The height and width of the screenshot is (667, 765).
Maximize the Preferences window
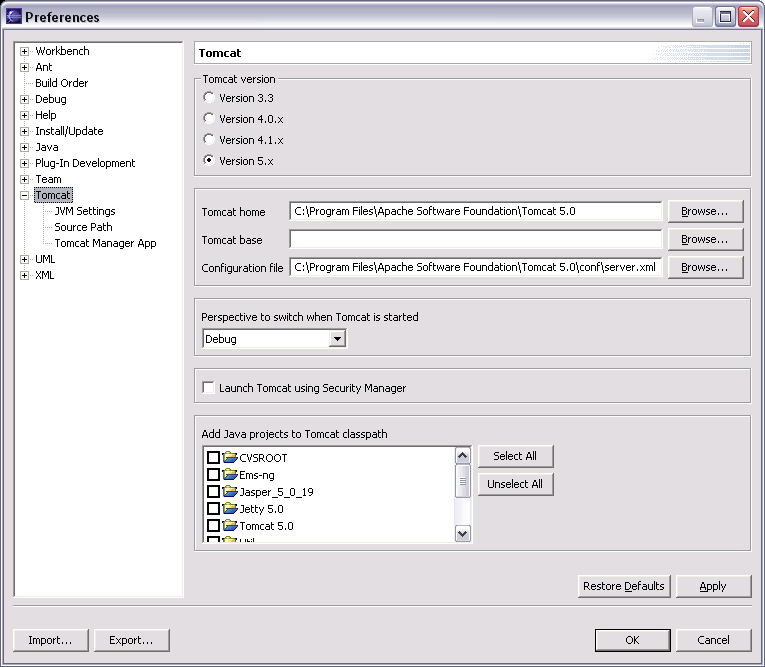click(725, 17)
